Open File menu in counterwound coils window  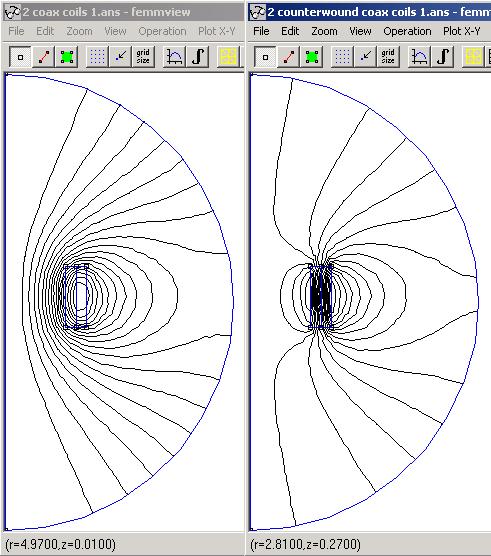(x=261, y=31)
